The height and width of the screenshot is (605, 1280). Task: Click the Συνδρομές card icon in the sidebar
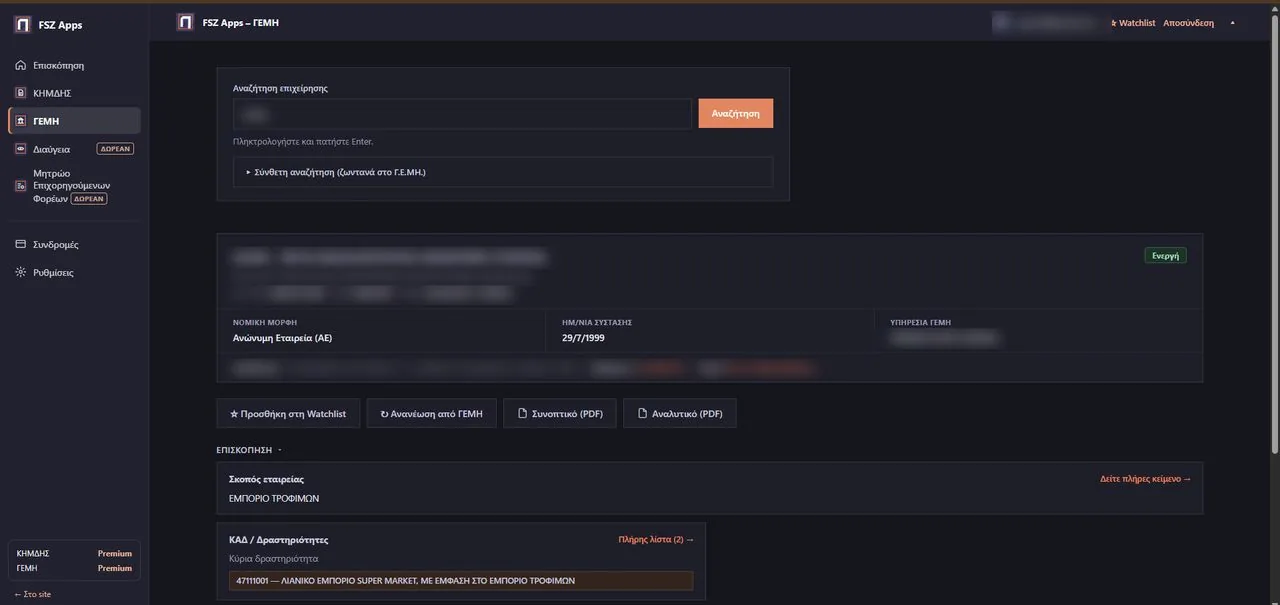[x=21, y=244]
